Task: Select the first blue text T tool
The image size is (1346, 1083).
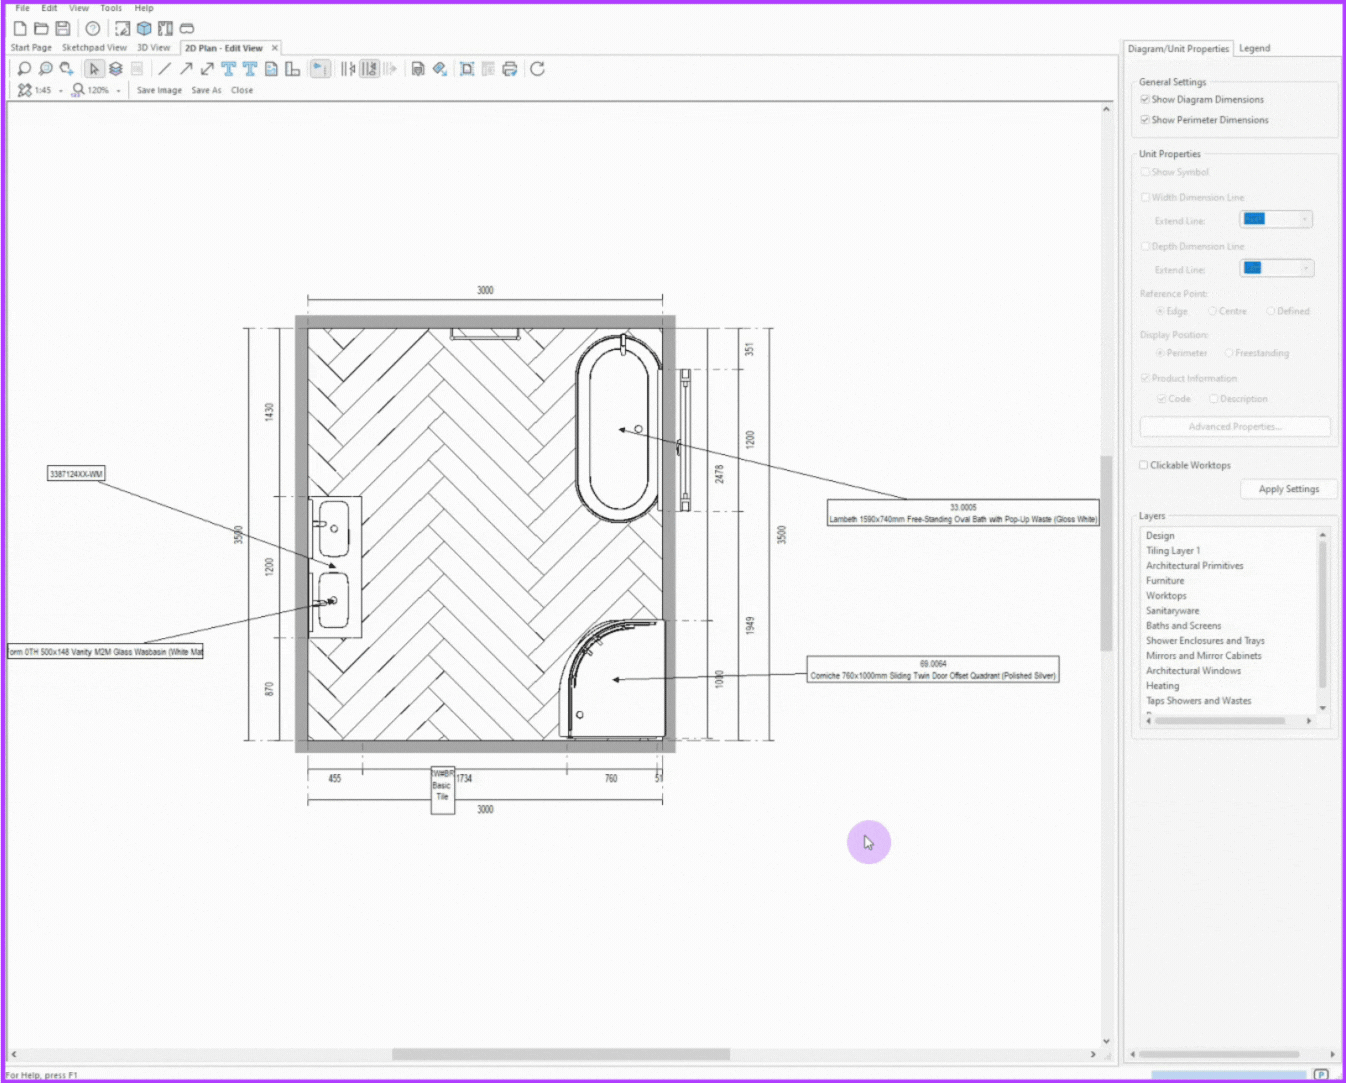Action: [x=229, y=69]
